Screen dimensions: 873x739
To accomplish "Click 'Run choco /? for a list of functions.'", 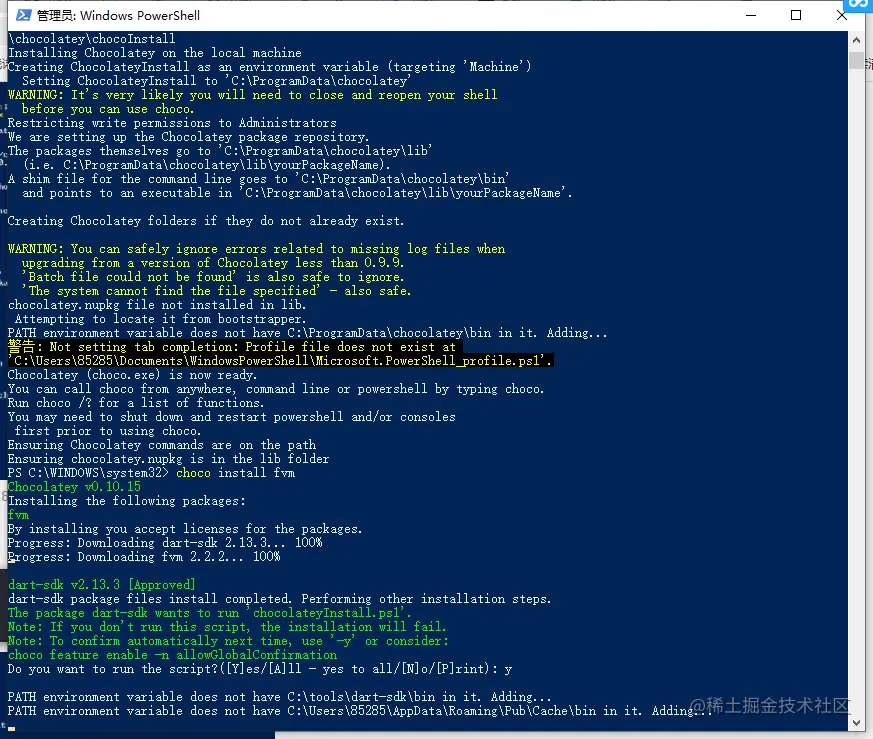I will coord(136,403).
